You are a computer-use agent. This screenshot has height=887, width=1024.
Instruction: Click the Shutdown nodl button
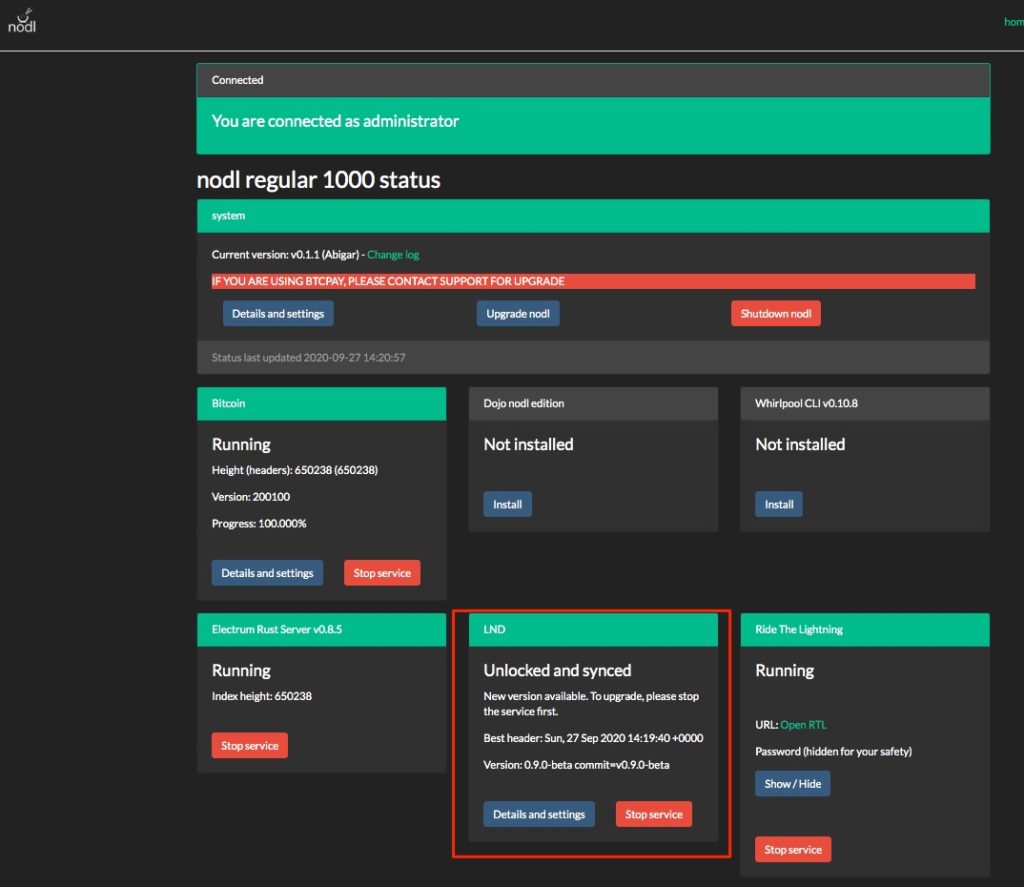coord(776,314)
